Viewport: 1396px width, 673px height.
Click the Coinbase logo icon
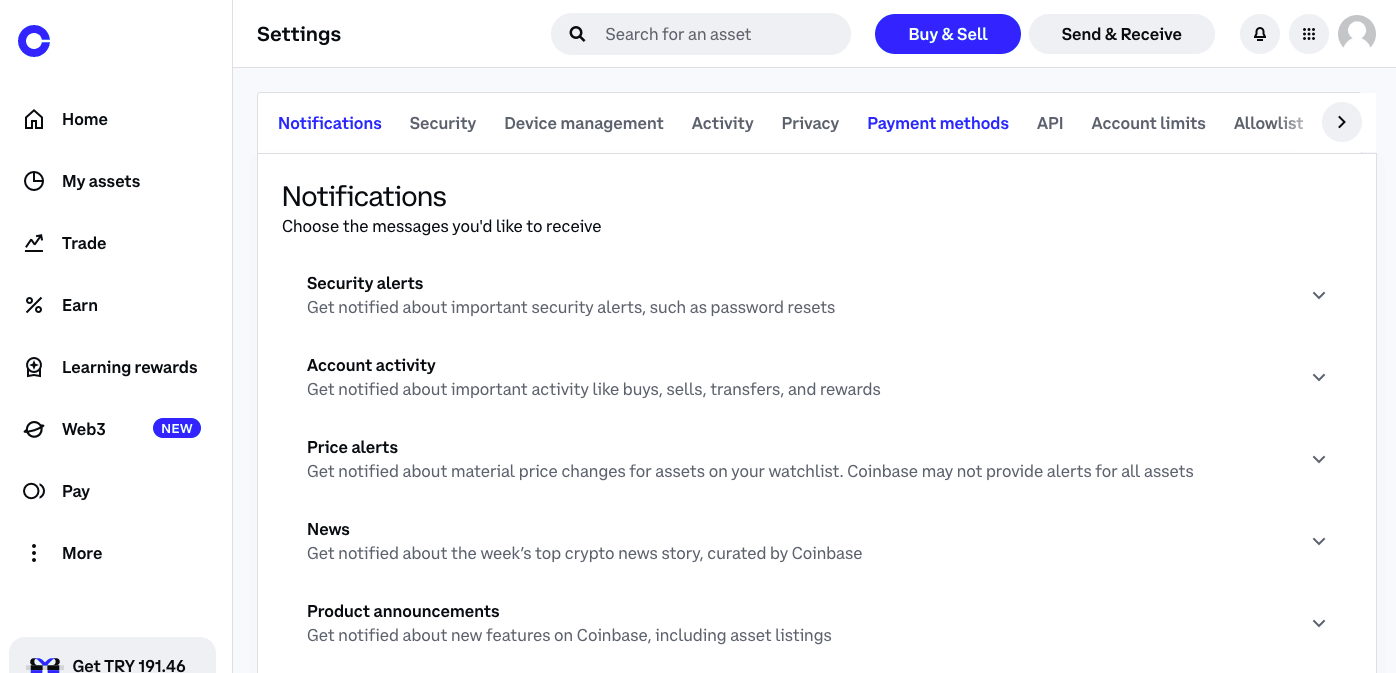[x=34, y=41]
